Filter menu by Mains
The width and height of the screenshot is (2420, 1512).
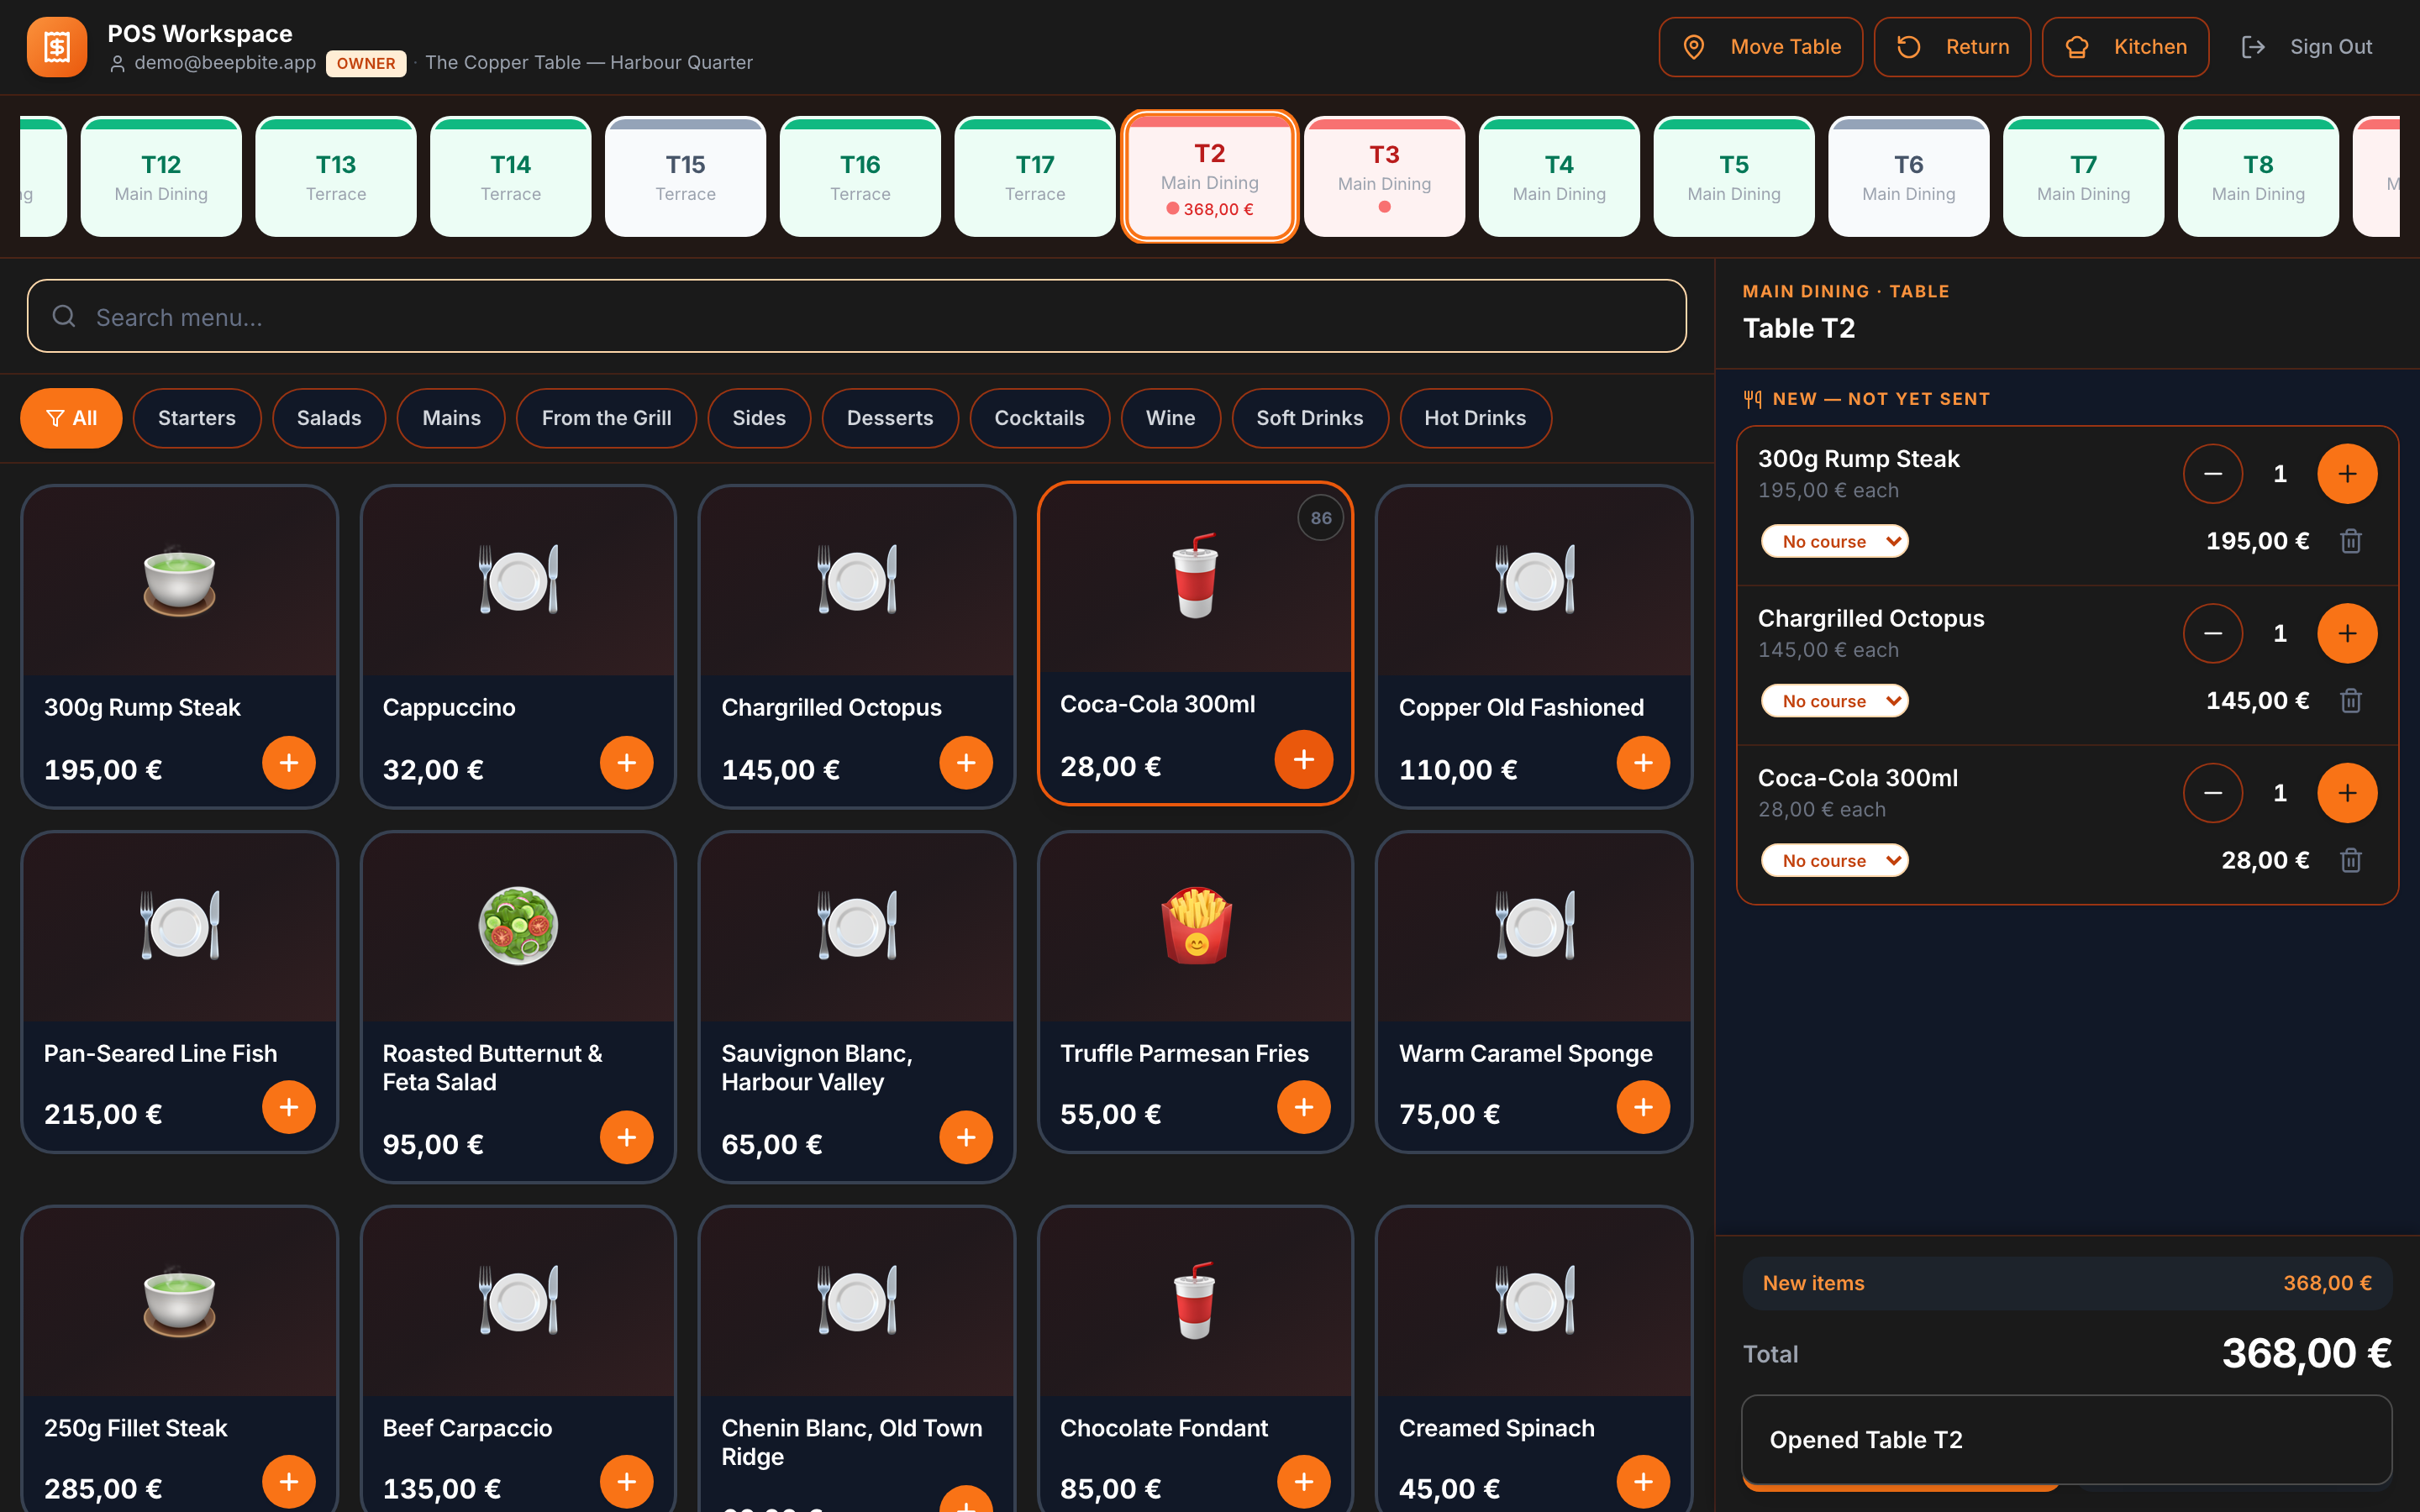click(451, 418)
